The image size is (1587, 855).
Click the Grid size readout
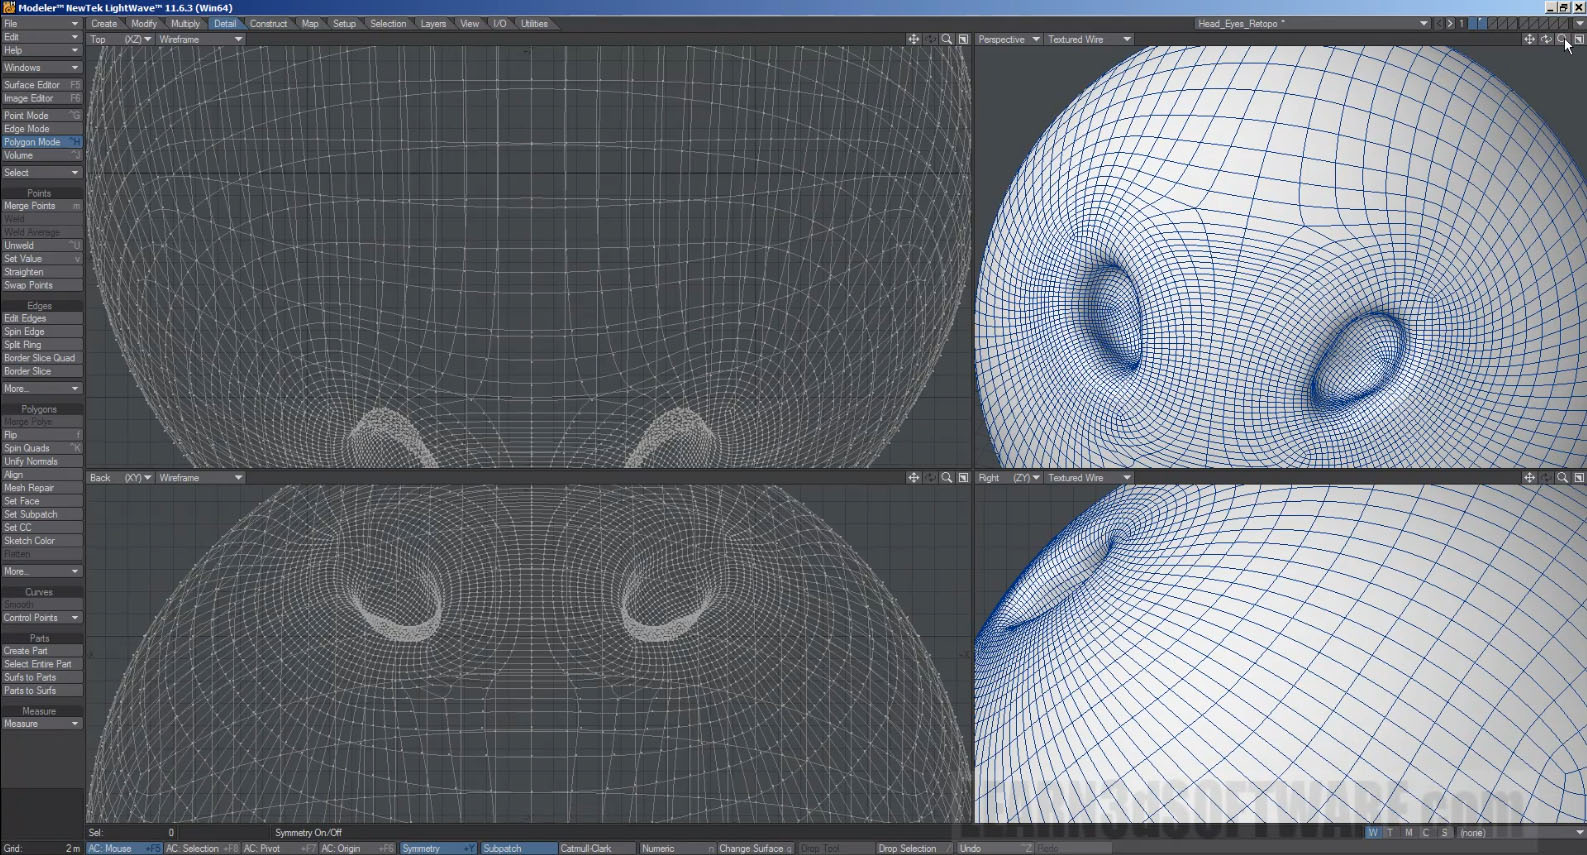[42, 849]
